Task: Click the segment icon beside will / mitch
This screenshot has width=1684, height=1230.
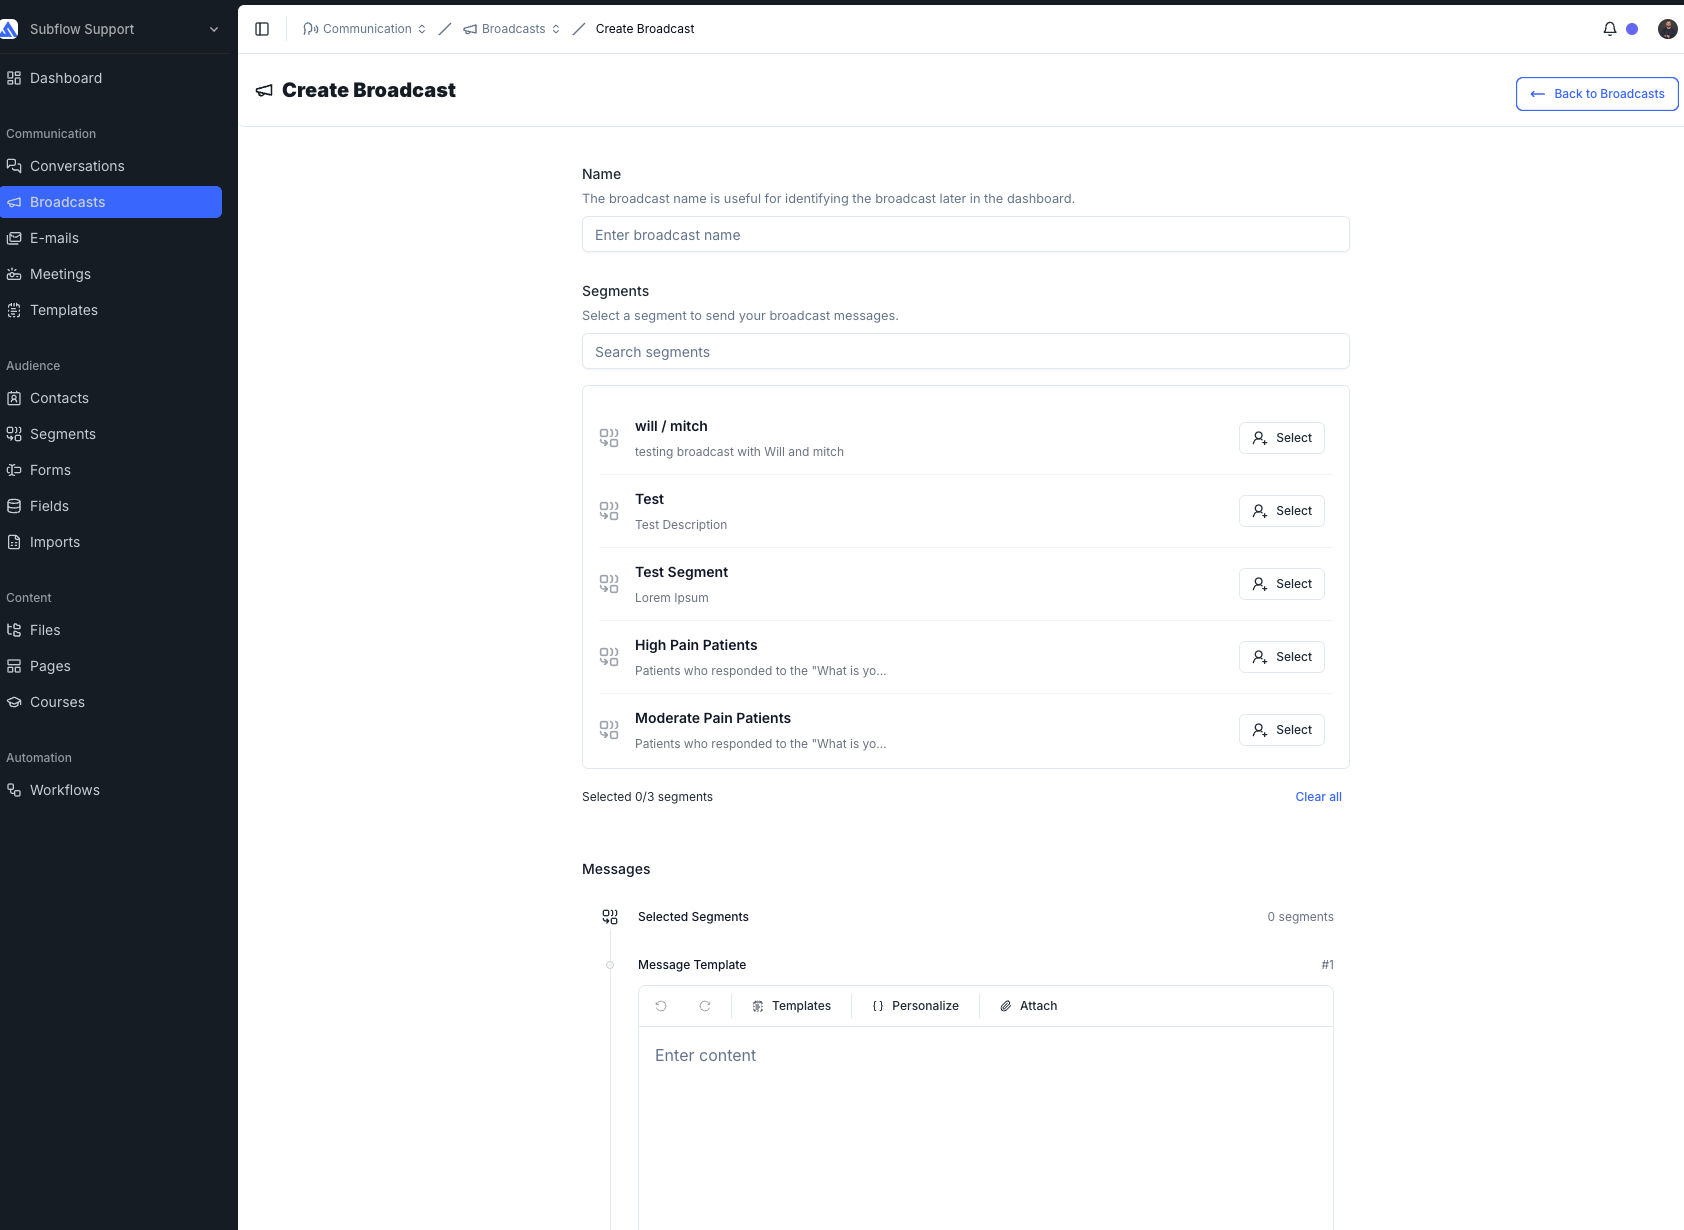Action: [609, 438]
